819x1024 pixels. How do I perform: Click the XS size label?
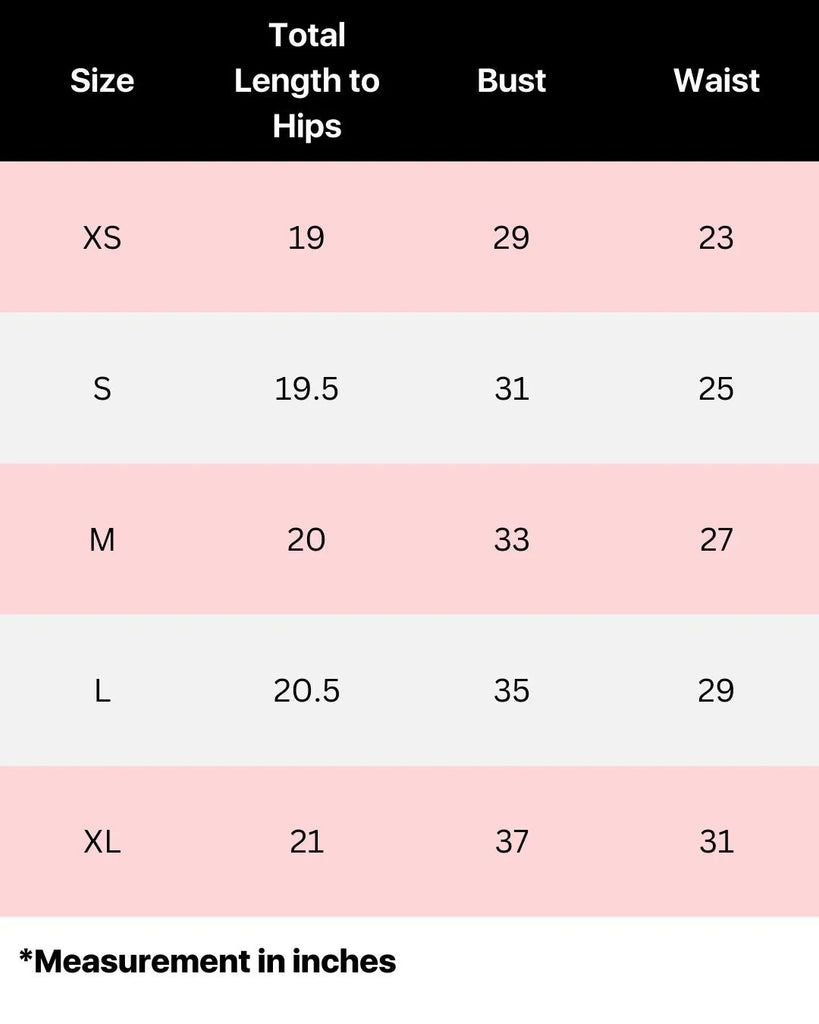[102, 238]
